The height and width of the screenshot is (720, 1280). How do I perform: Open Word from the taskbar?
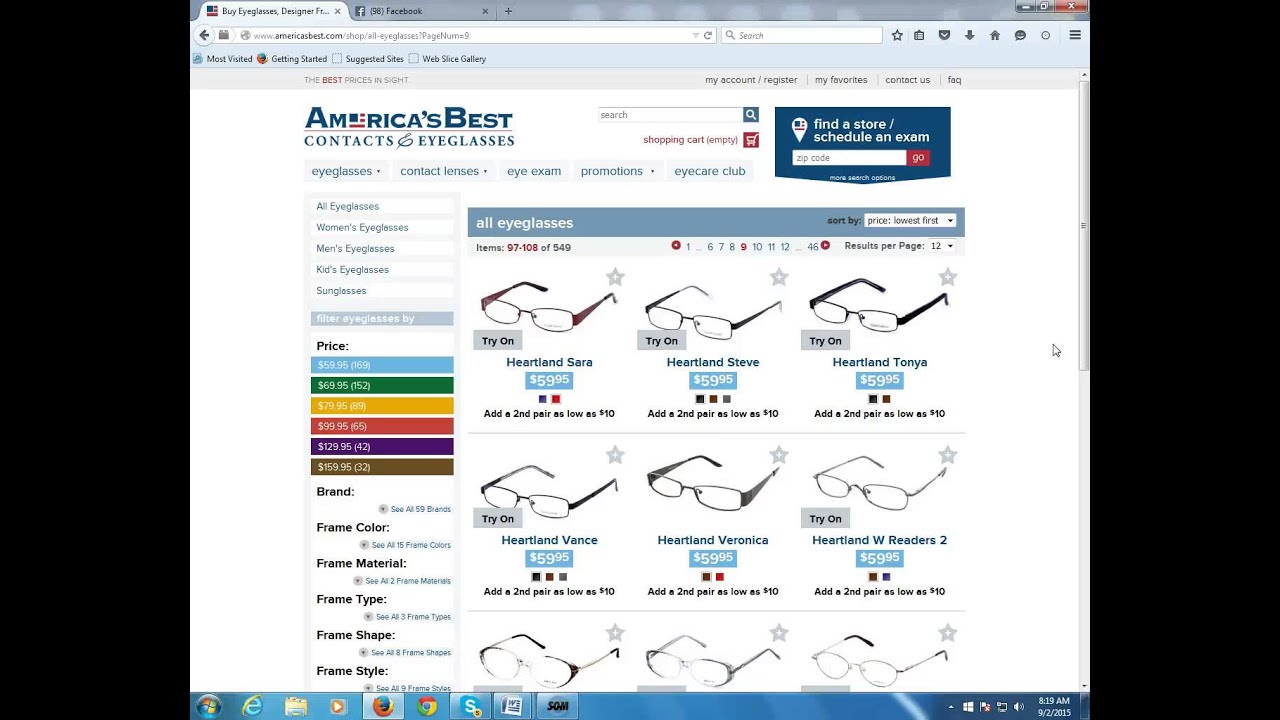512,706
